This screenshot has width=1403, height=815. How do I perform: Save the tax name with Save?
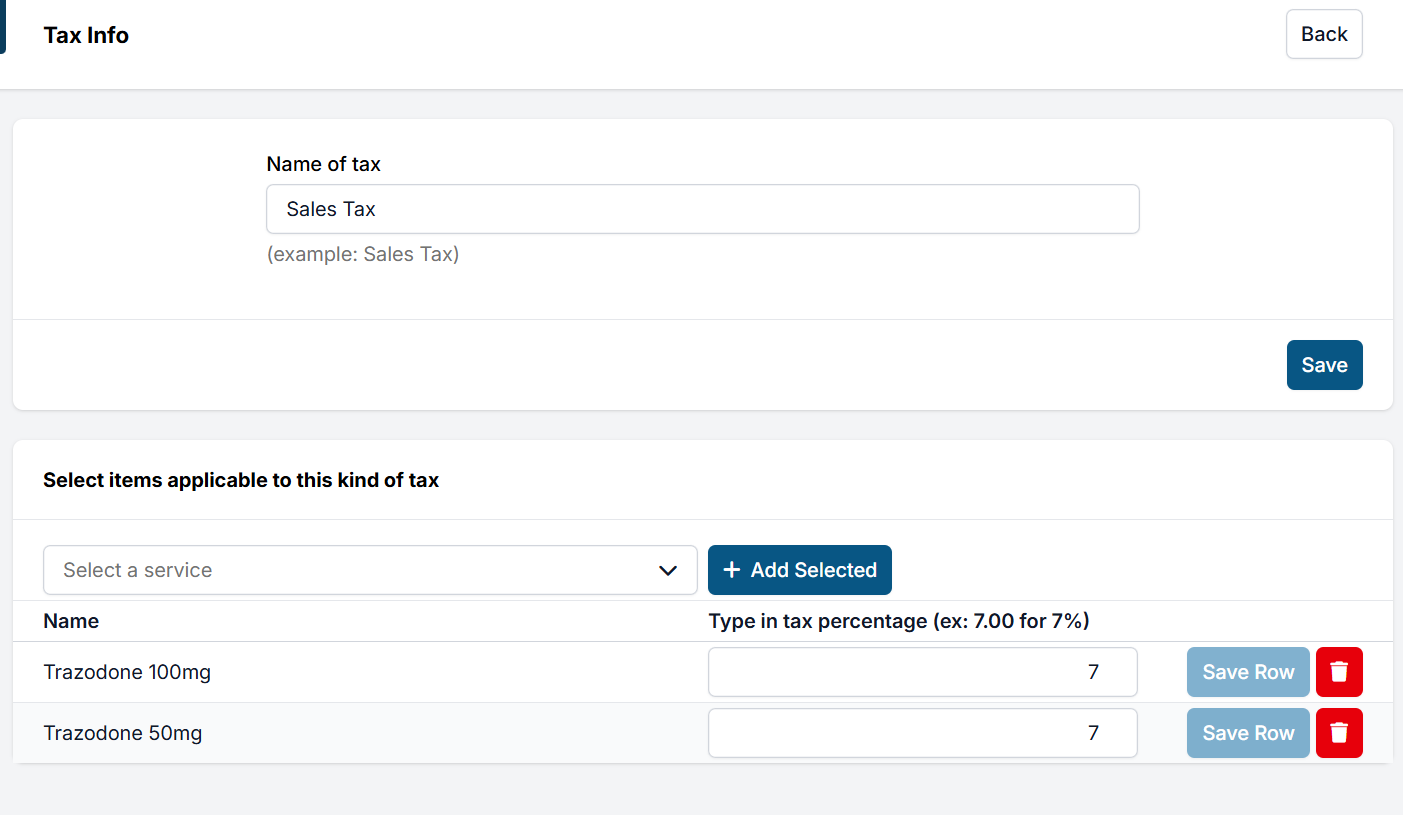point(1324,365)
